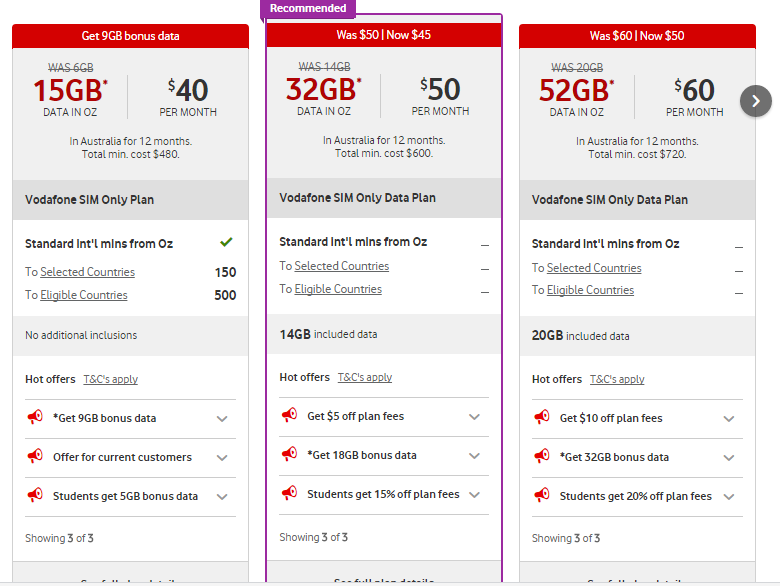This screenshot has height=586, width=780.
Task: Click the 15GB data amount
Action: click(x=70, y=91)
